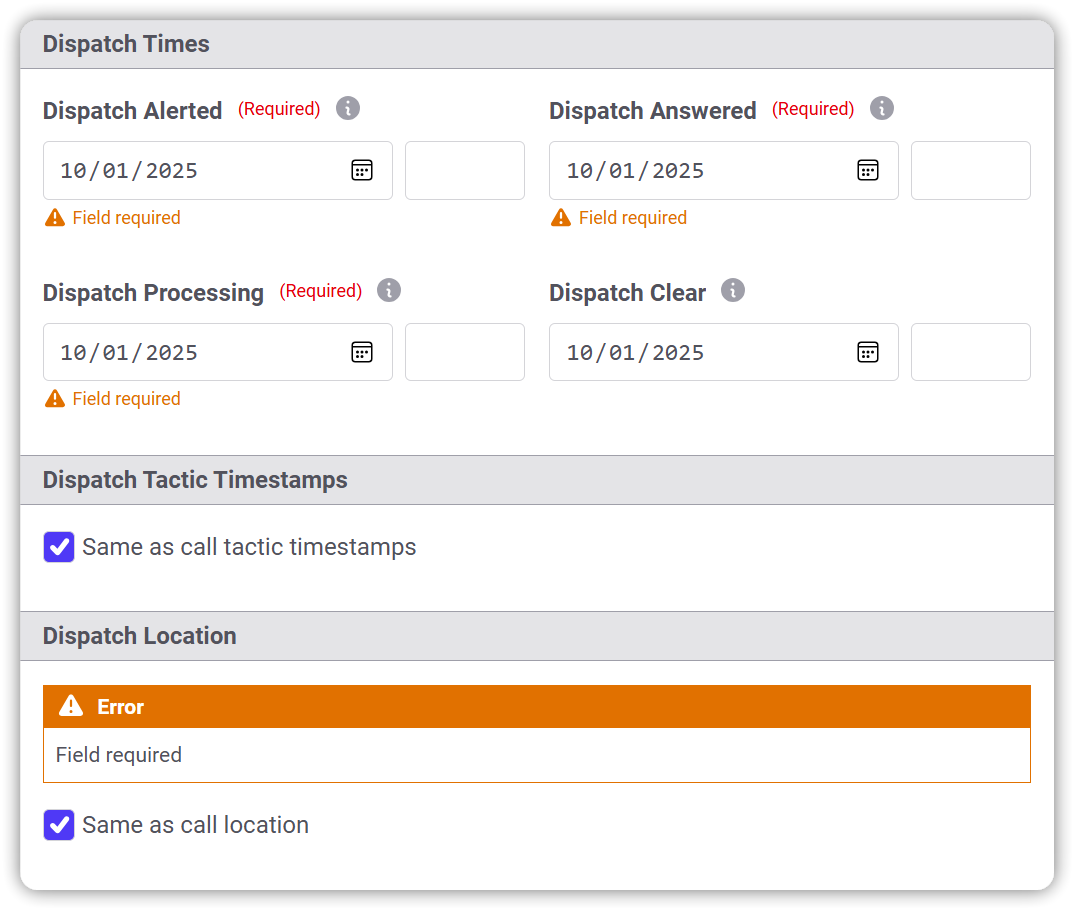The image size is (1074, 910).
Task: Open calendar picker for Dispatch Alerted date
Action: (361, 170)
